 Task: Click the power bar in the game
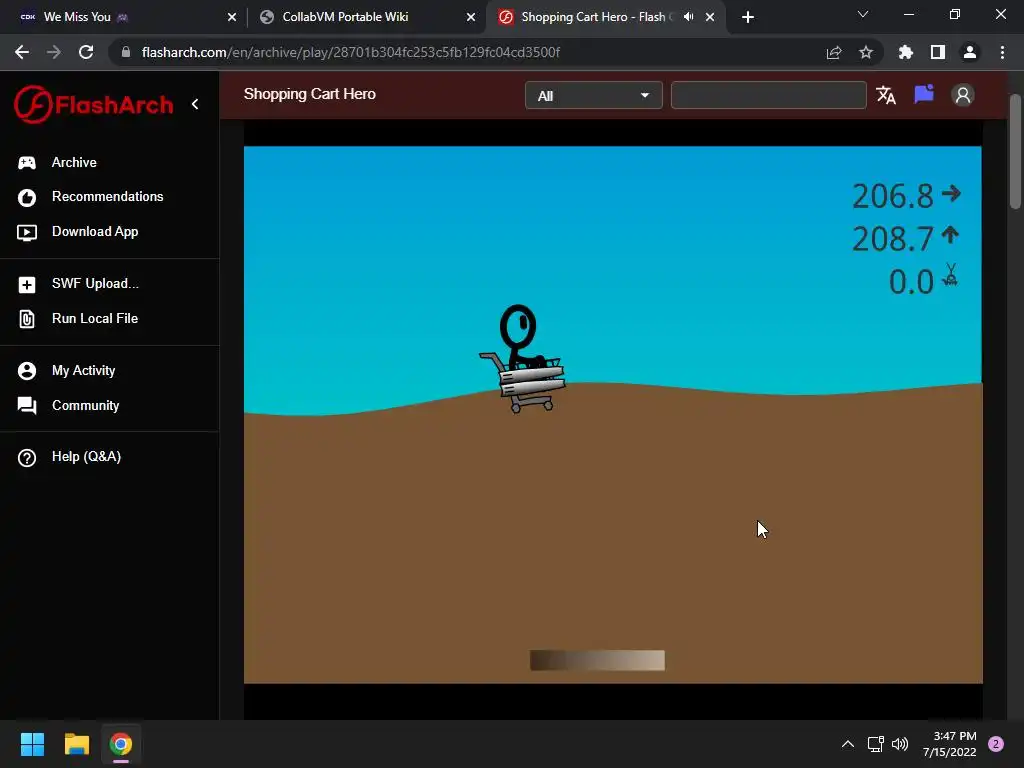coord(597,660)
